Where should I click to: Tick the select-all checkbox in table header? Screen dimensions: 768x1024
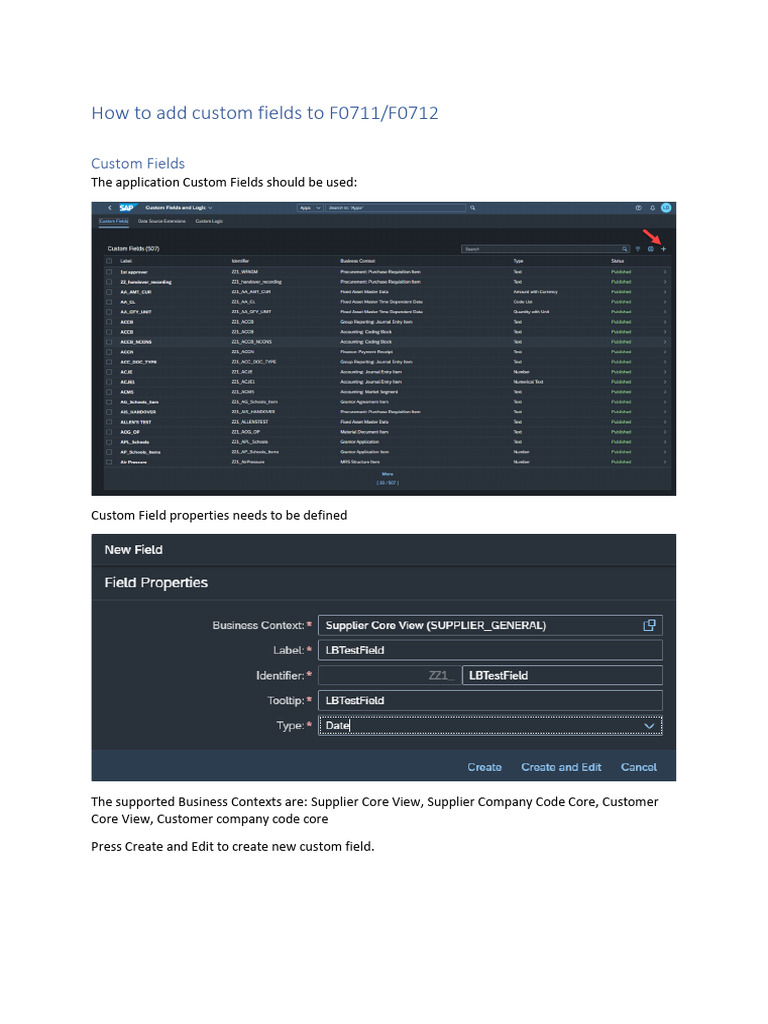109,261
